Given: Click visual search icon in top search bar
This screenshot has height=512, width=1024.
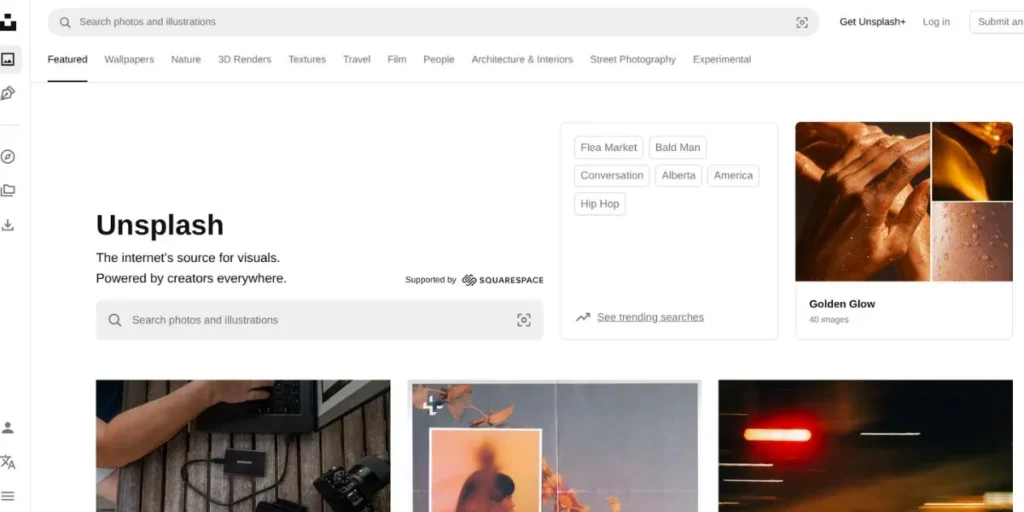Looking at the screenshot, I should pos(801,22).
